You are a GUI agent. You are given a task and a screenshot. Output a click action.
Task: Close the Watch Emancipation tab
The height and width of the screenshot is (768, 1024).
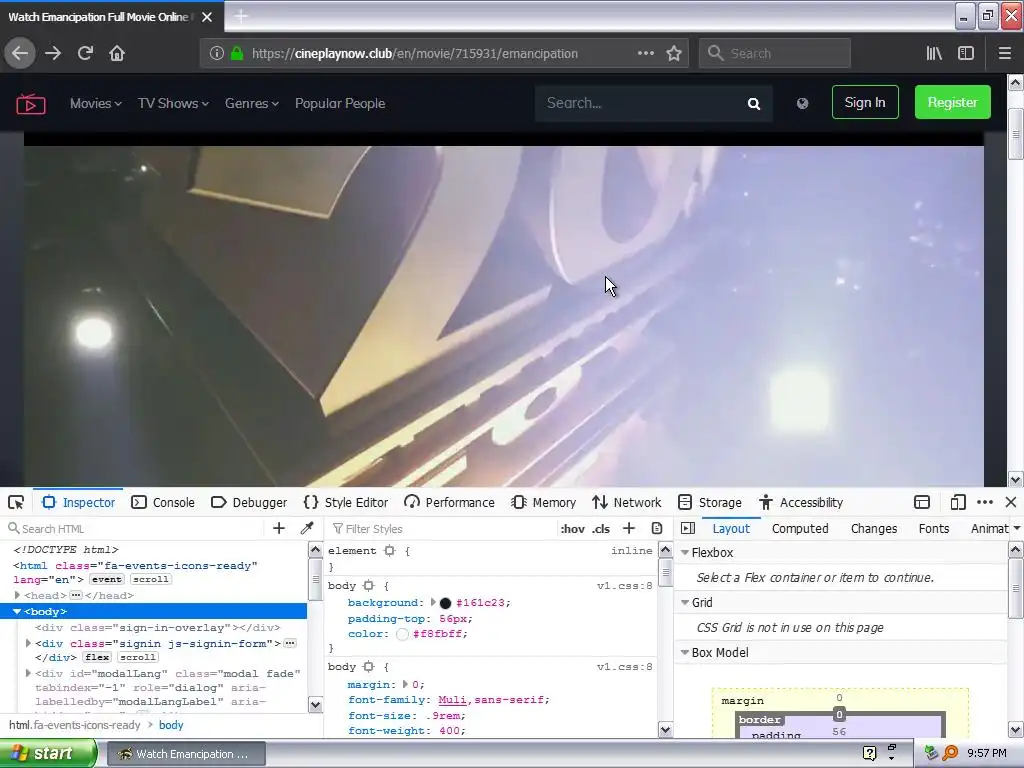[x=207, y=17]
